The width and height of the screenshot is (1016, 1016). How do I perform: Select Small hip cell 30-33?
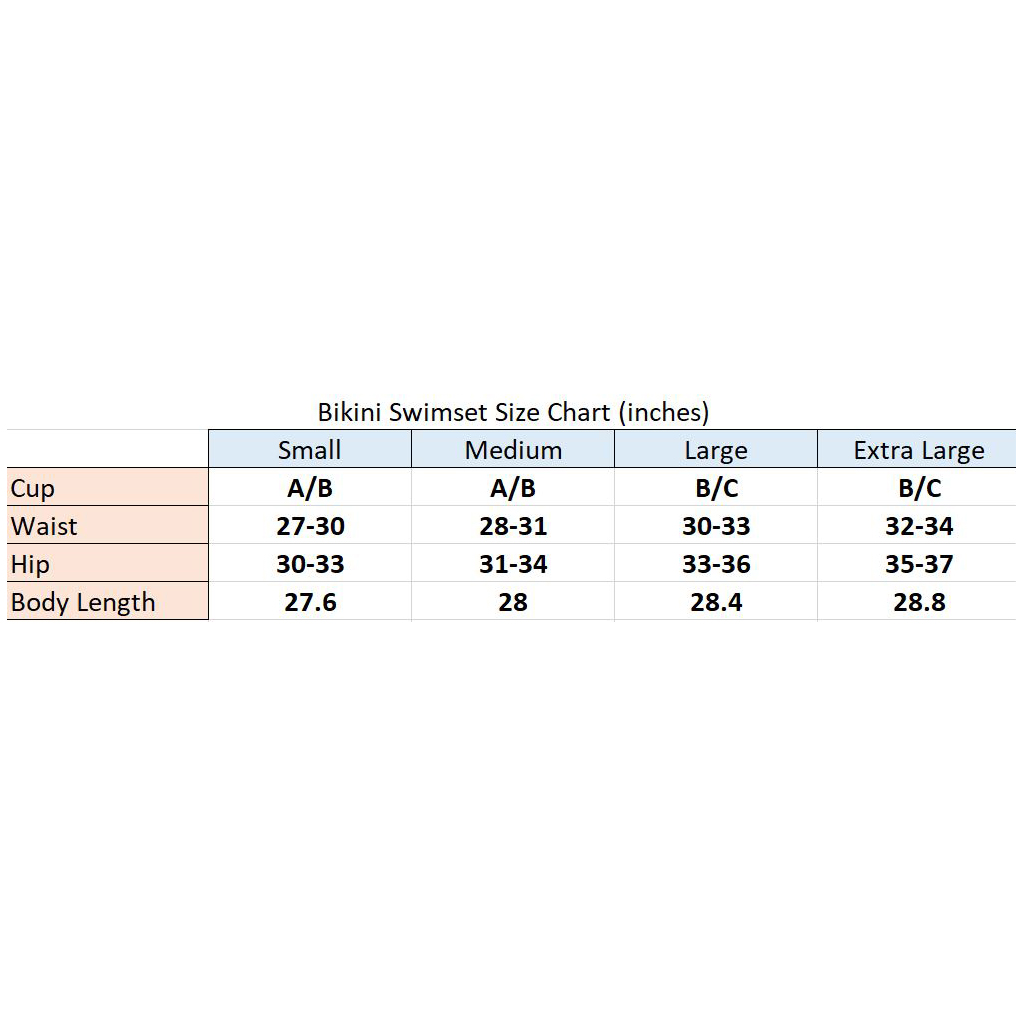(310, 563)
